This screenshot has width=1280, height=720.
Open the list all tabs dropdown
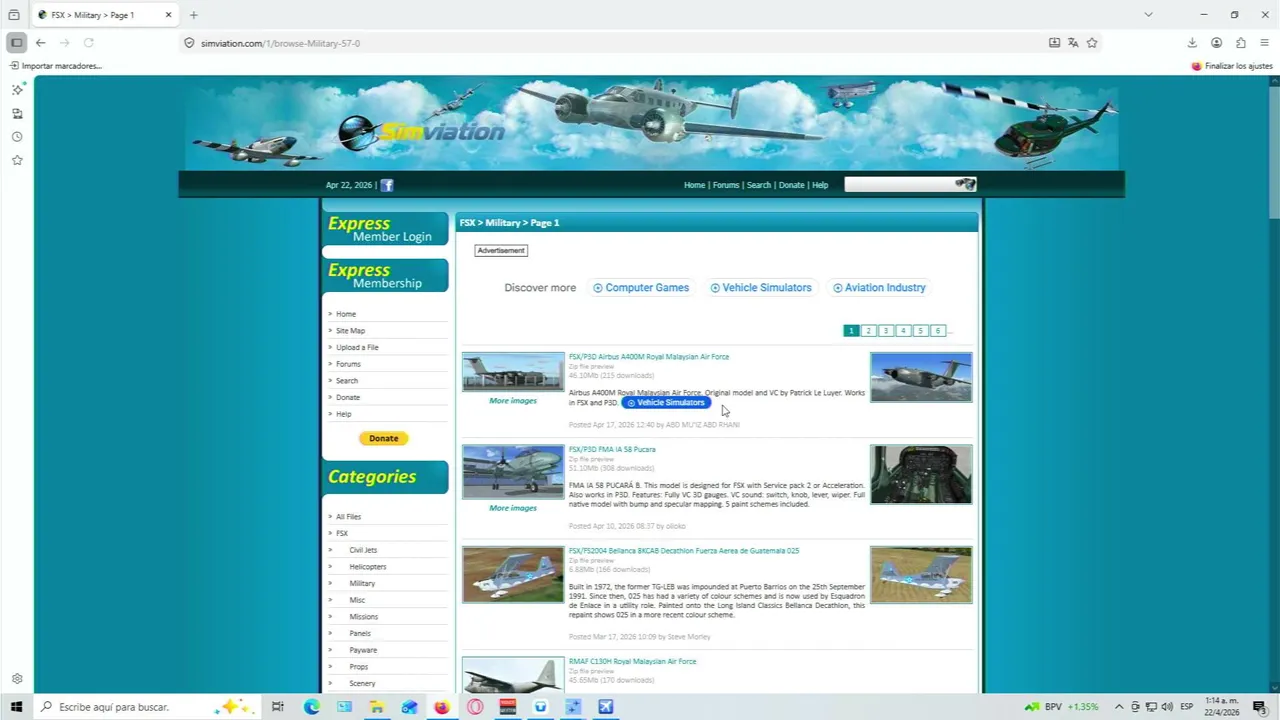tap(1148, 15)
